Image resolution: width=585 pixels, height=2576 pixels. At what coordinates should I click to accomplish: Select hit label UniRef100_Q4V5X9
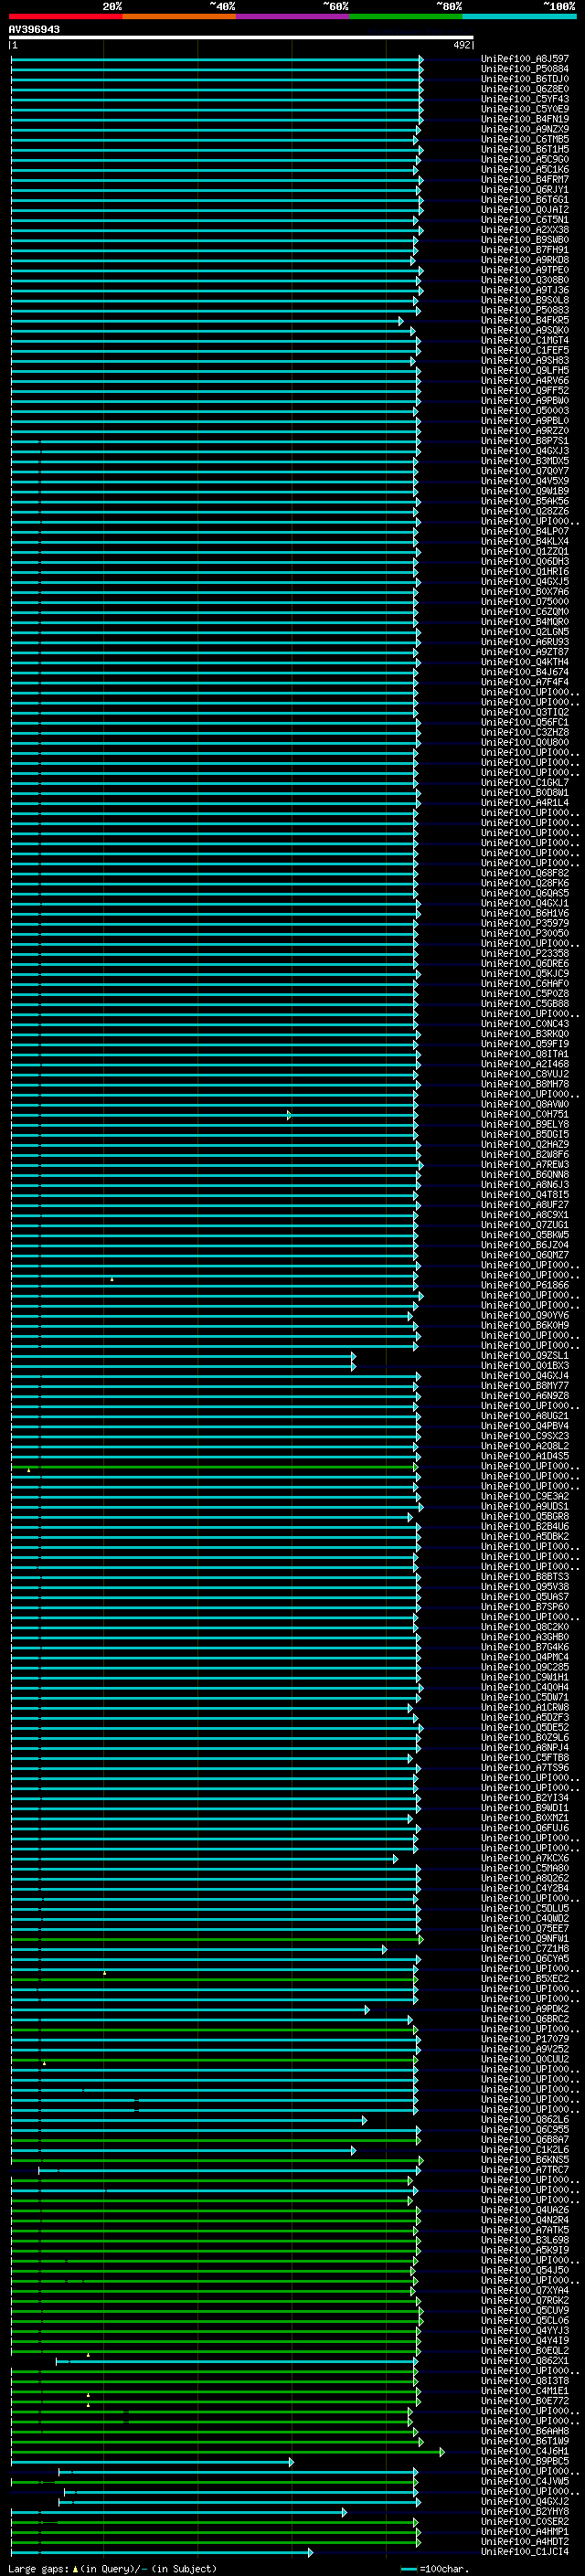click(x=525, y=481)
